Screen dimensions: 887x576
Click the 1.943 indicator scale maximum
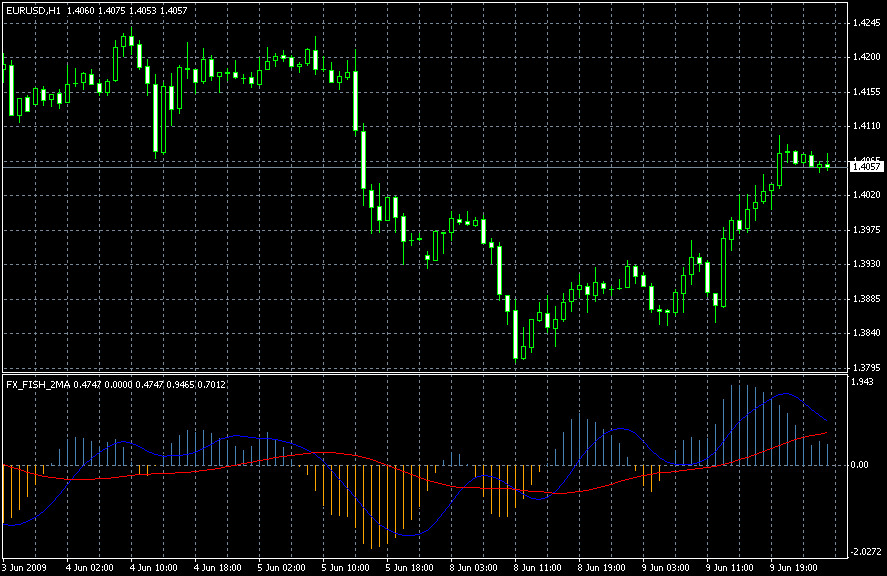click(x=860, y=382)
